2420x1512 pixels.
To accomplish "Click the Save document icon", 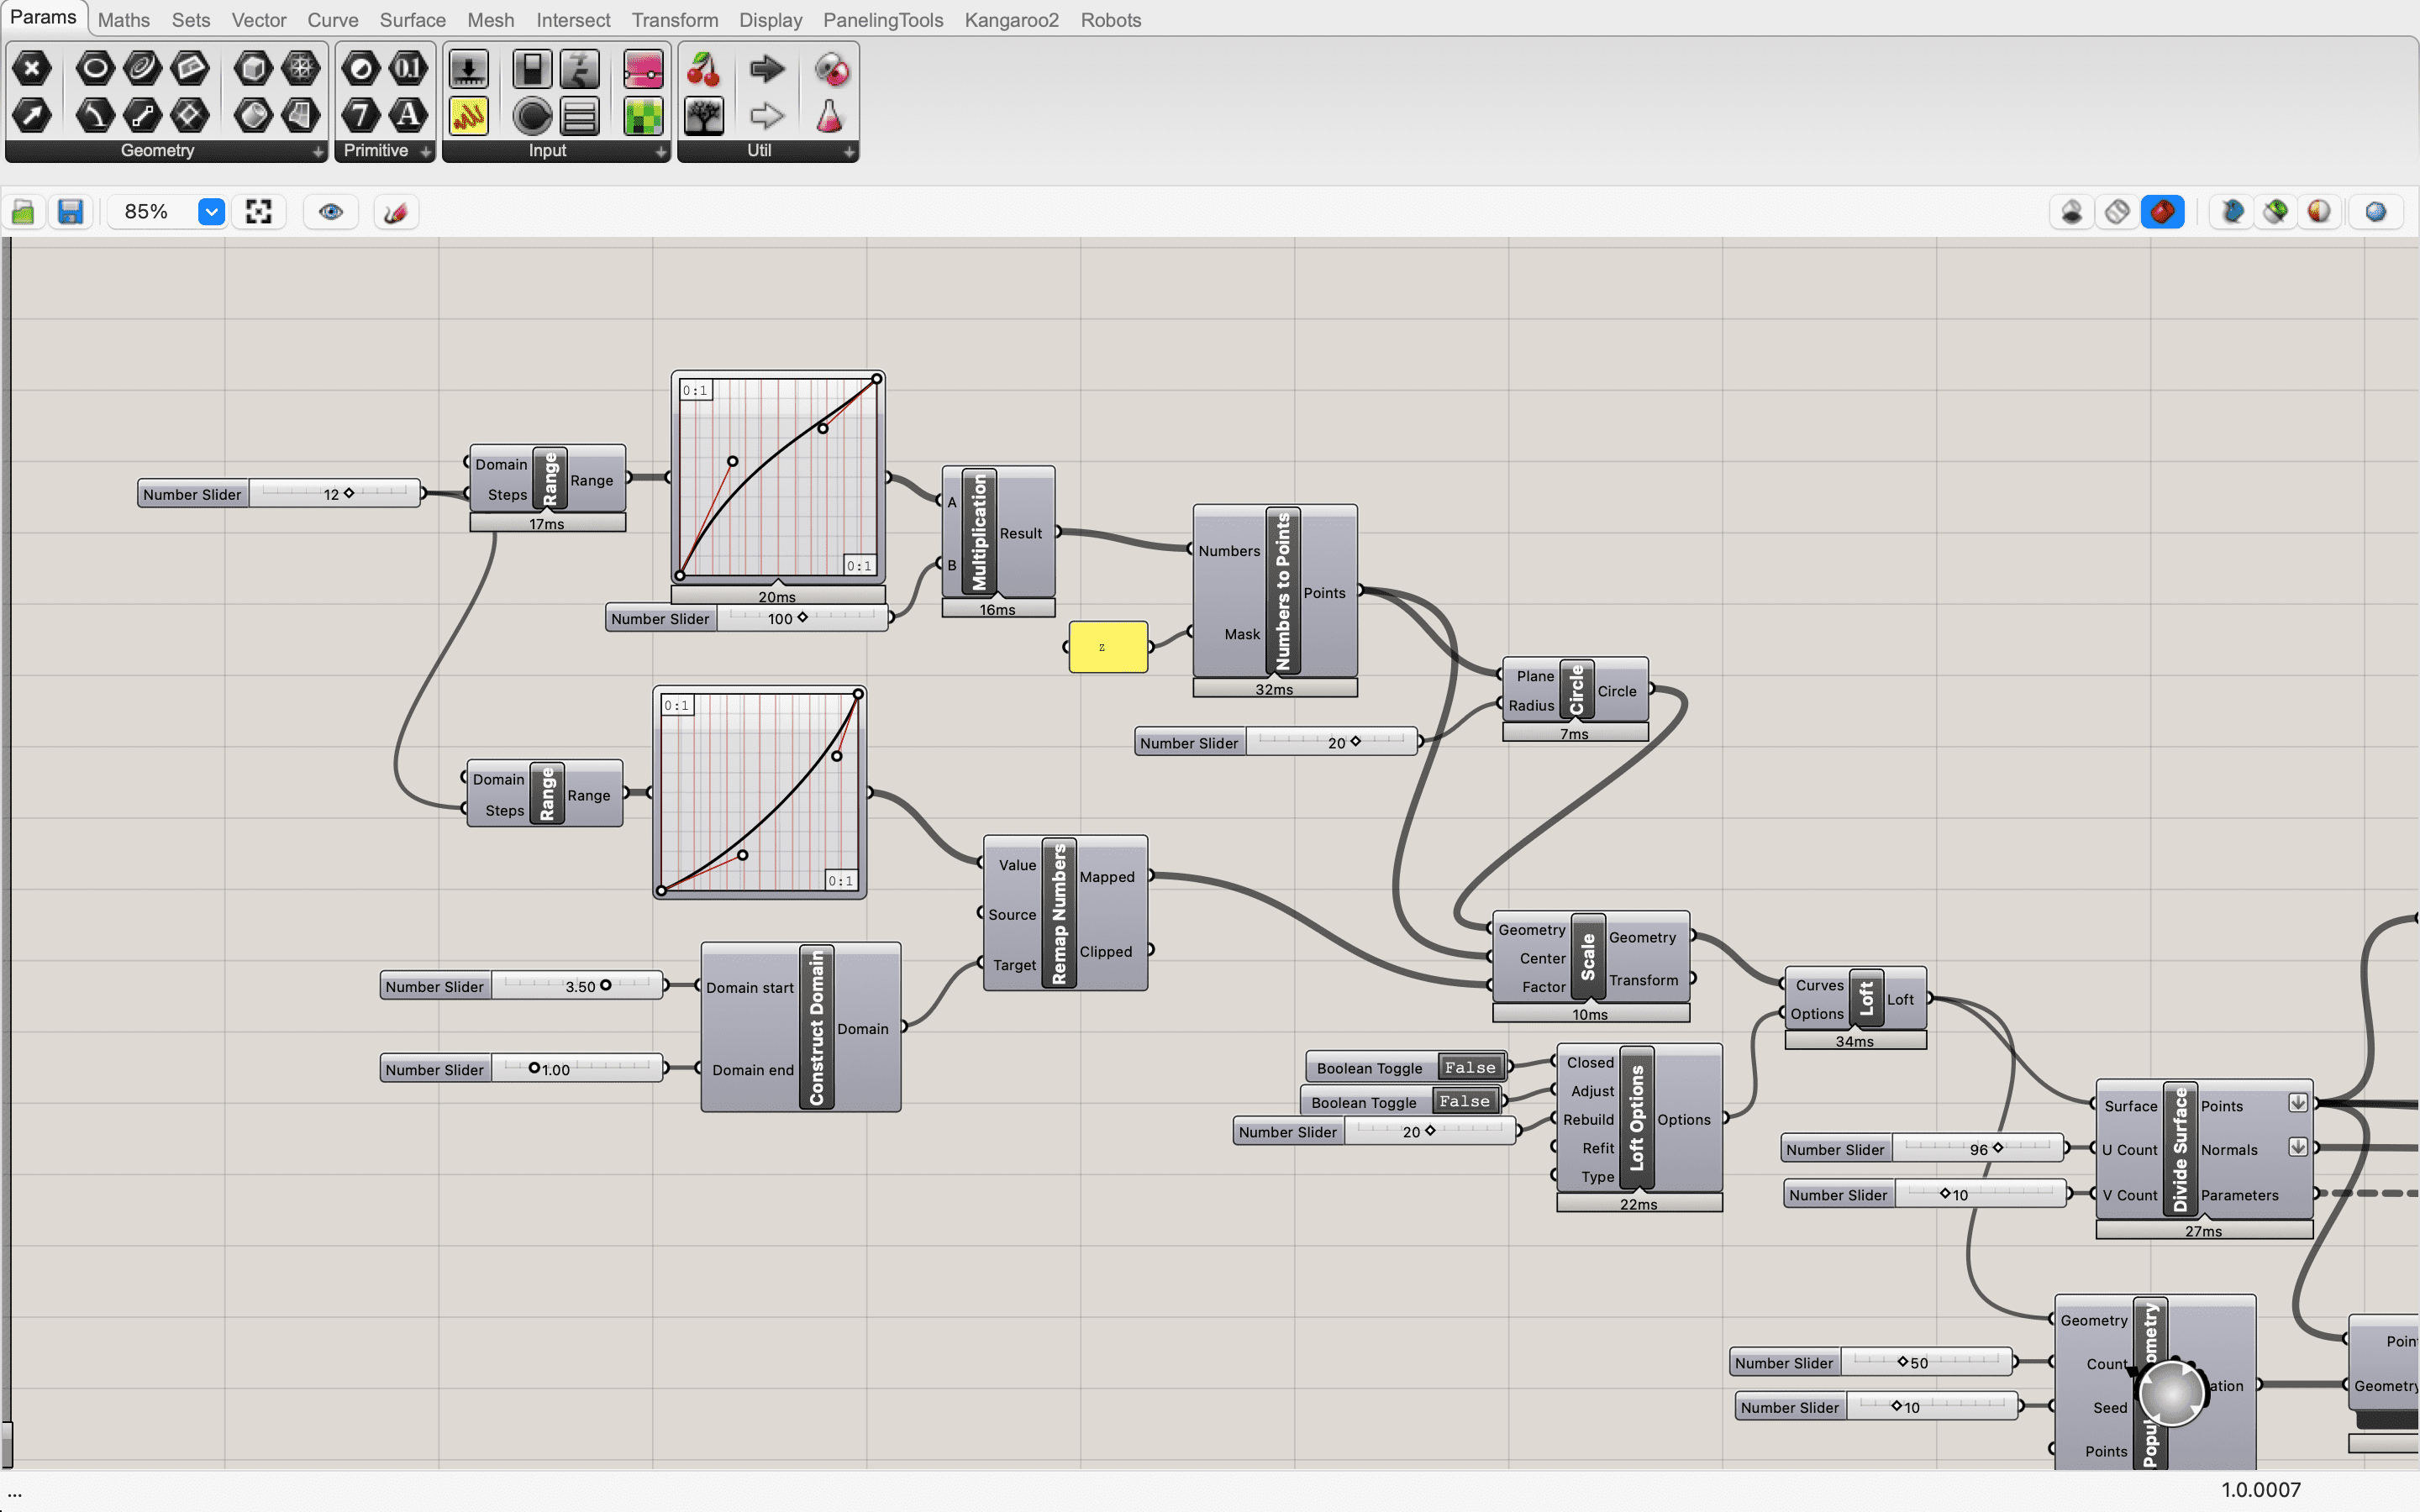I will click(x=70, y=212).
